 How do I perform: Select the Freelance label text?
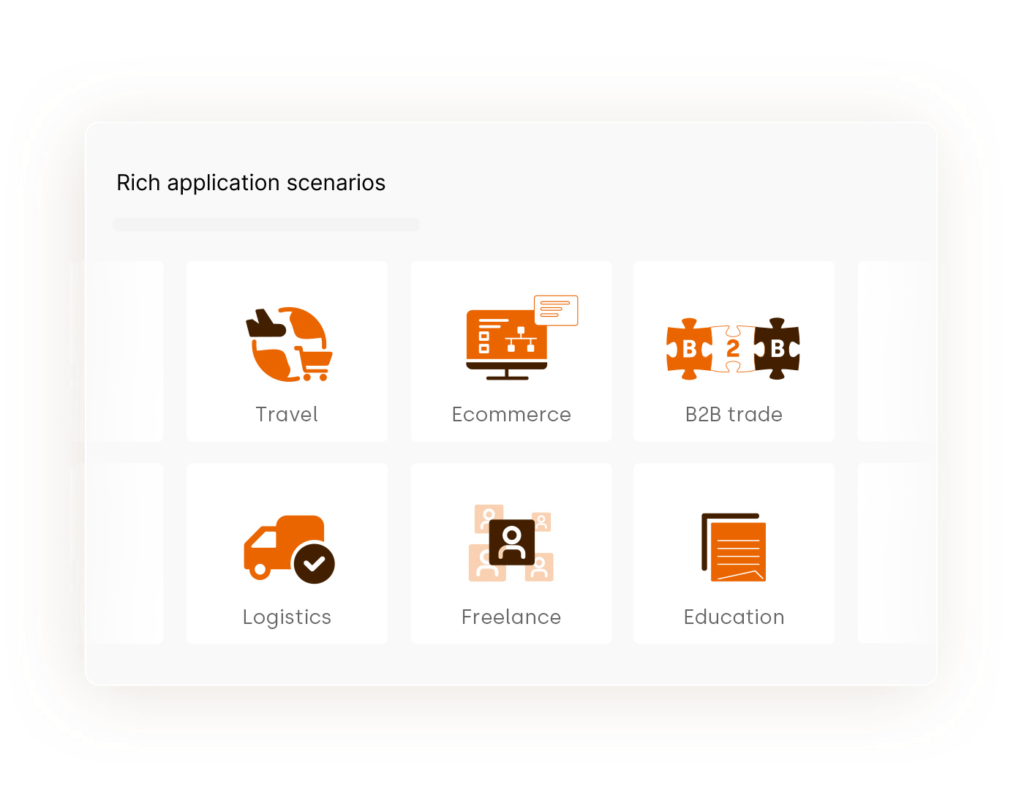(511, 617)
